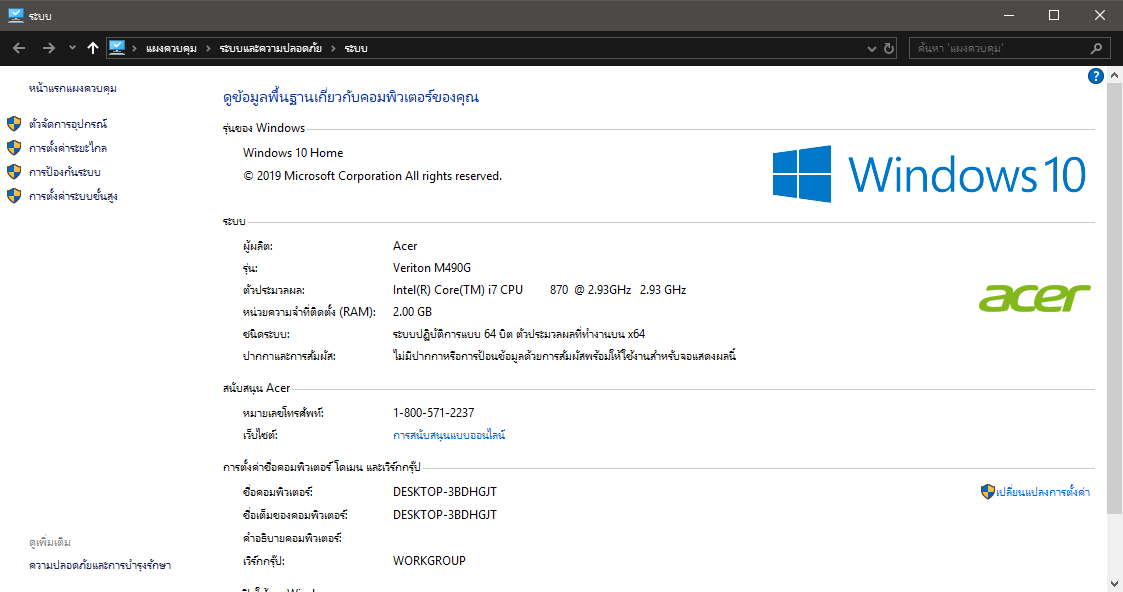Click the ระบบปฏิบัติการแบบ 64 บิต value

519,334
